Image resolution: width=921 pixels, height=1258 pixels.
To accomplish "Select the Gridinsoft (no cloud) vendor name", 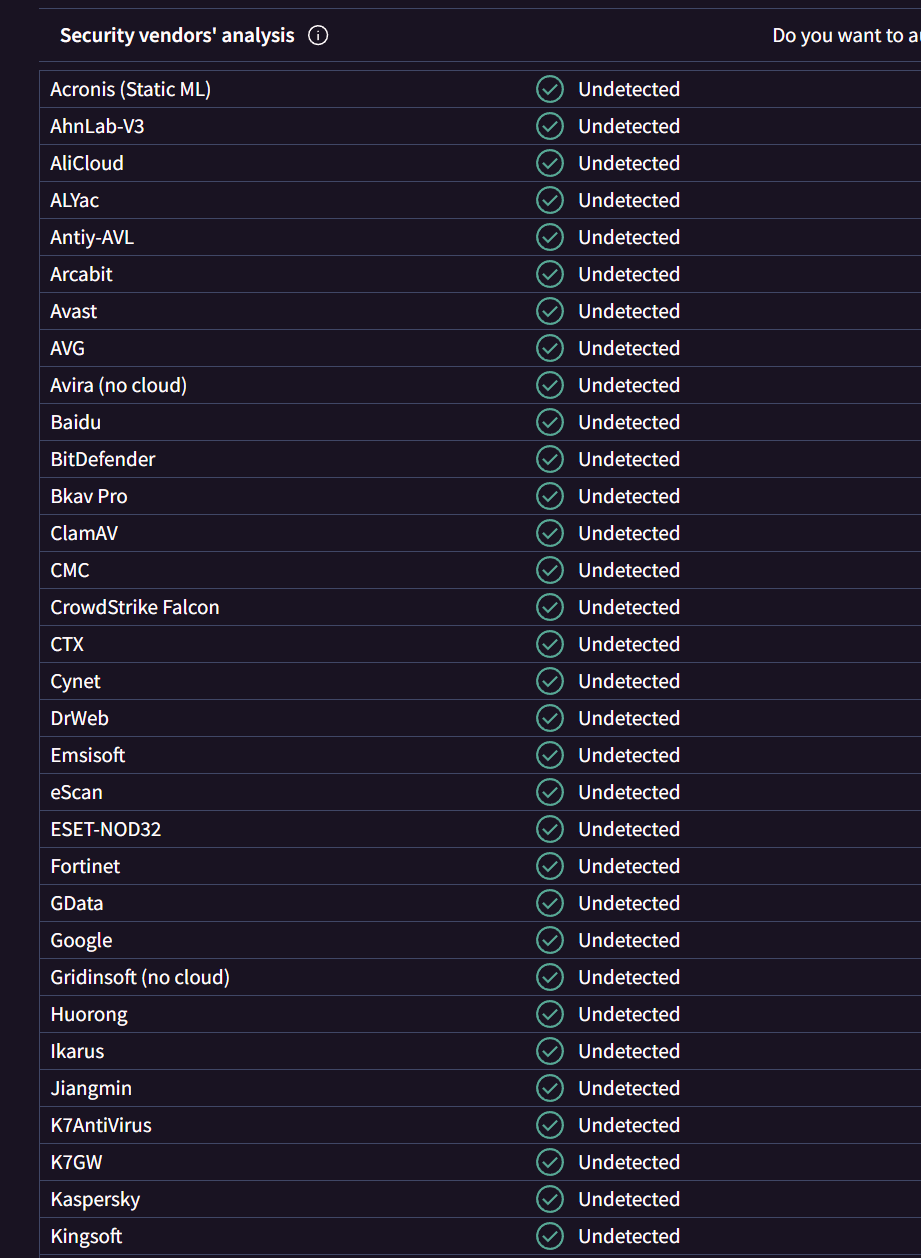I will (x=140, y=977).
